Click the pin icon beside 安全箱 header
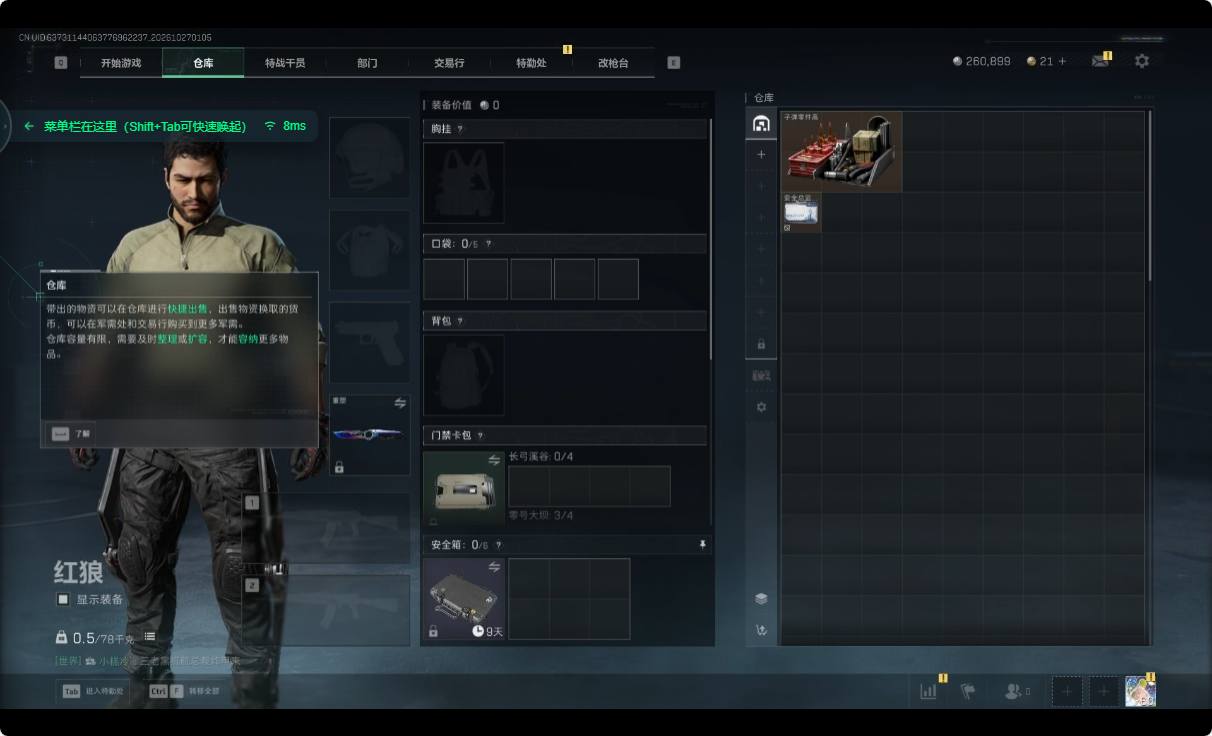1212x736 pixels. tap(702, 545)
